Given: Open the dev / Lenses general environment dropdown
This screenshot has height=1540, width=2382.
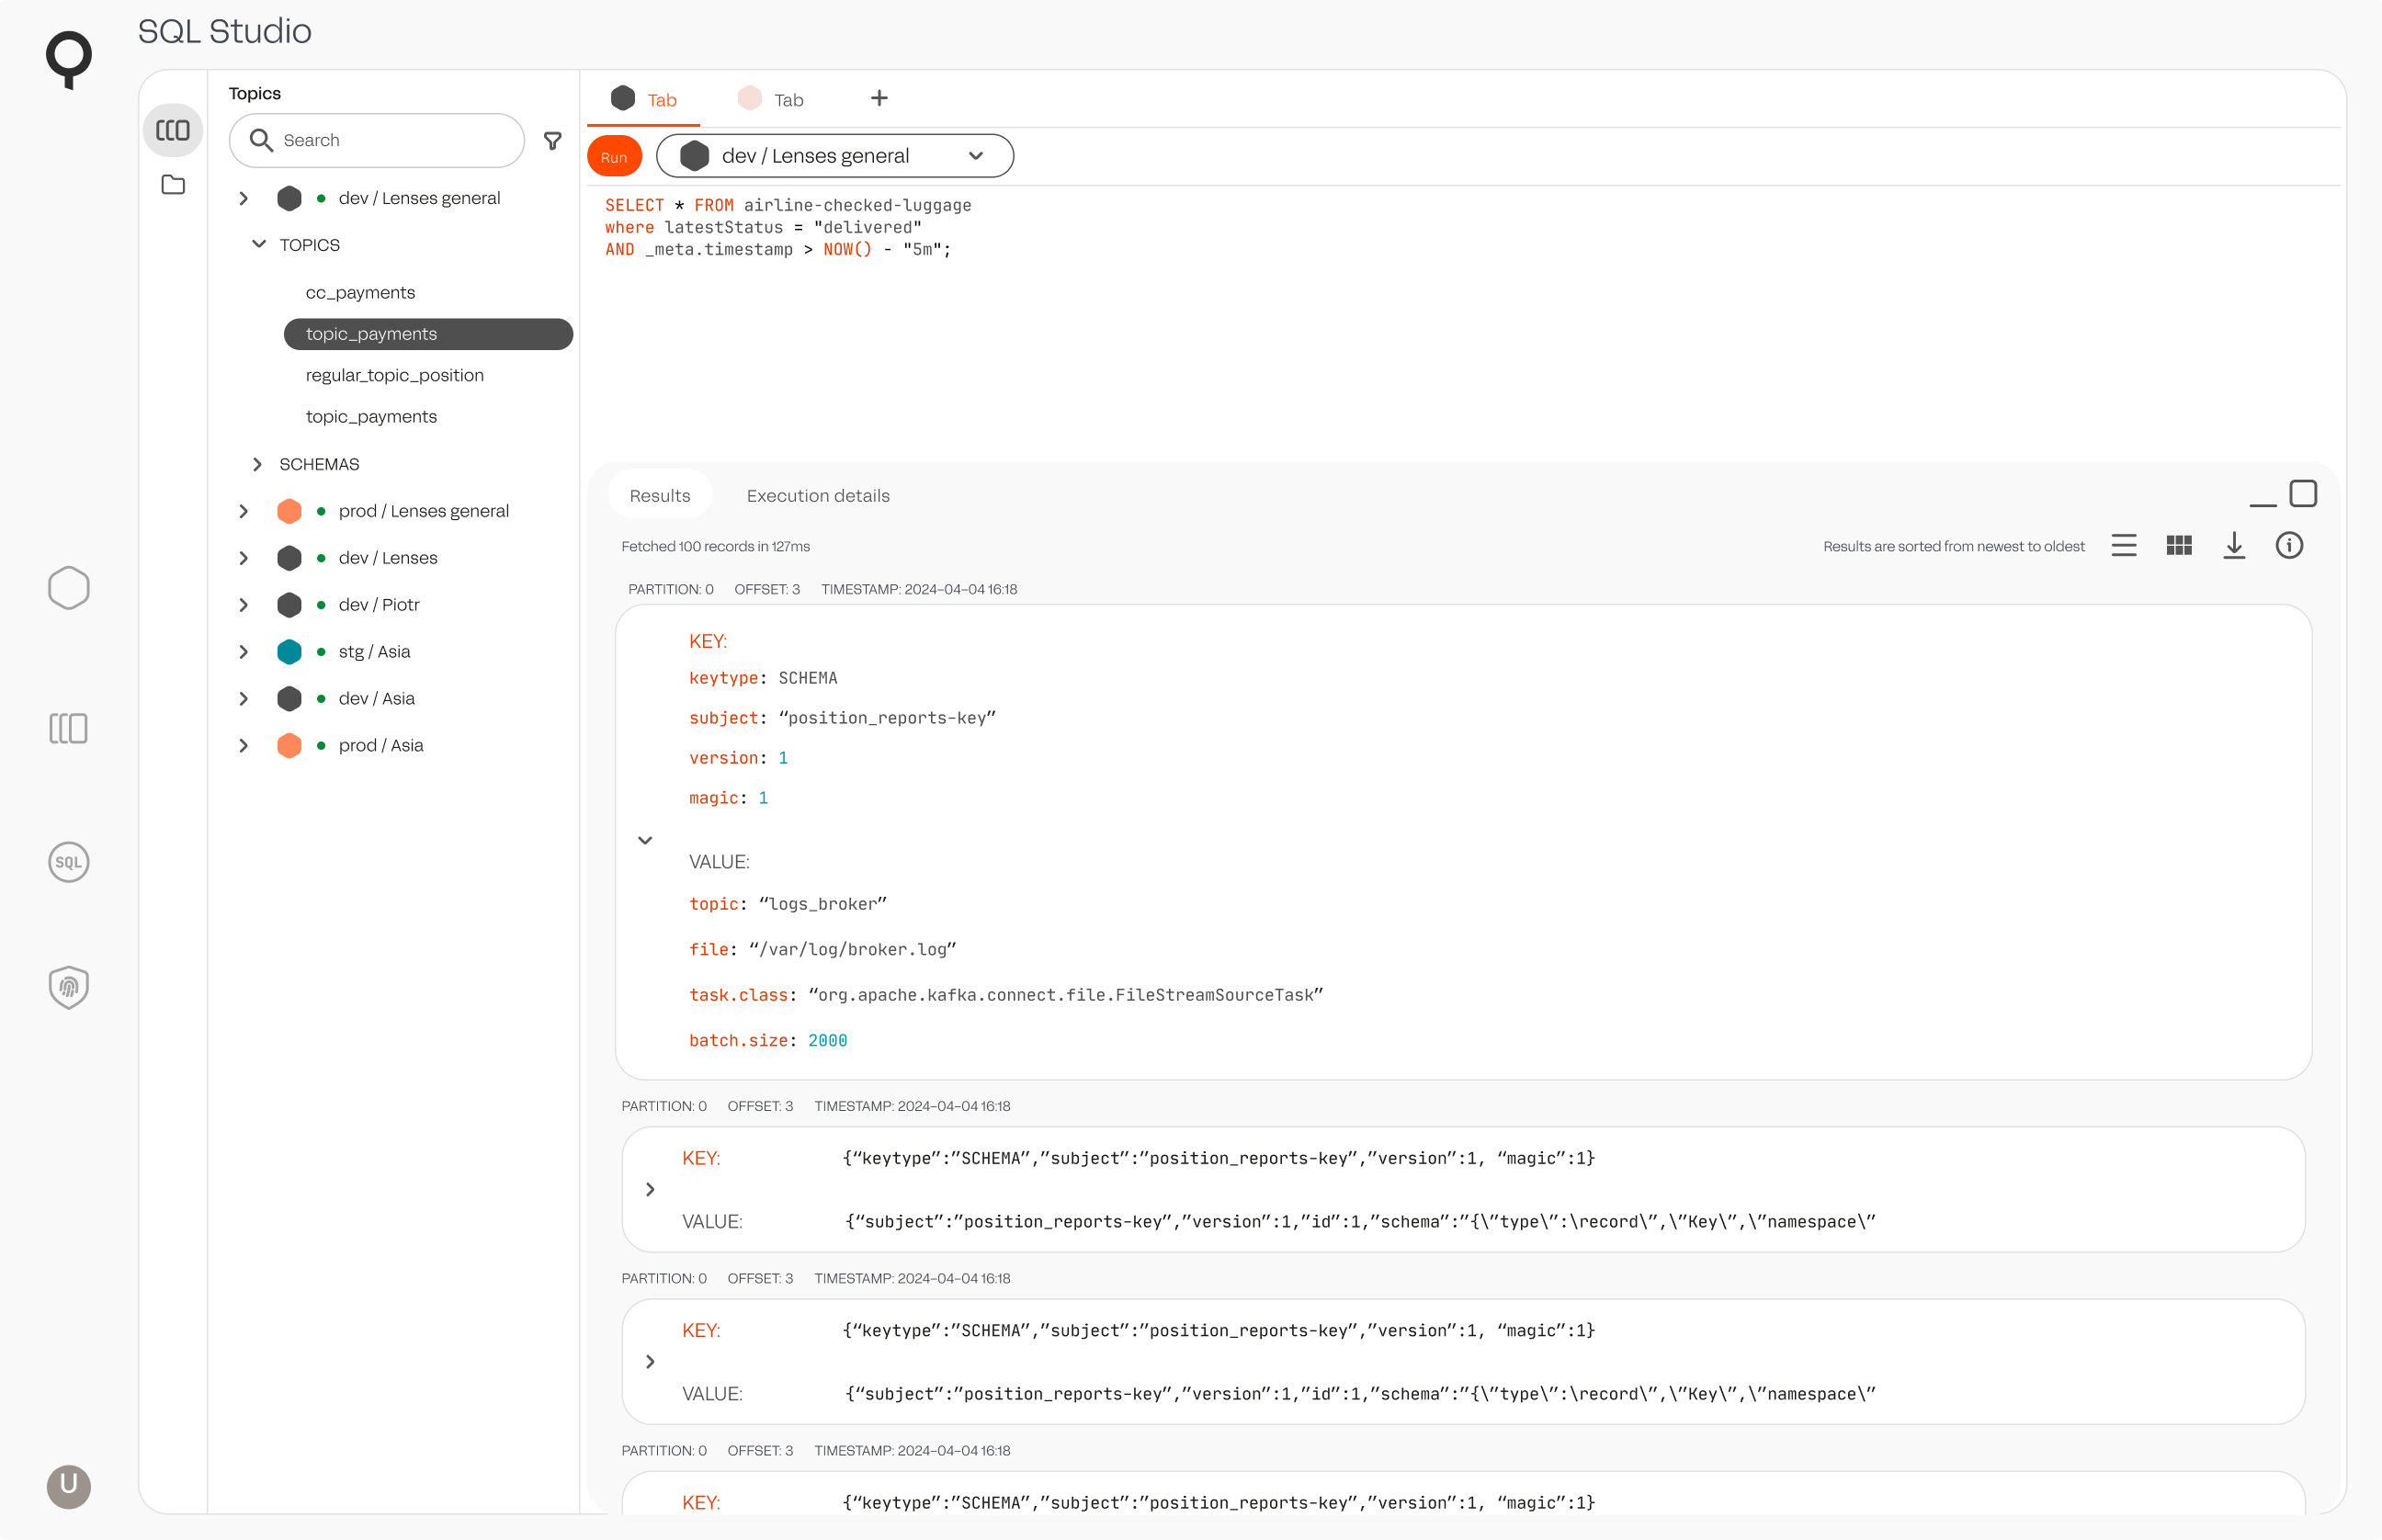Looking at the screenshot, I should 835,156.
